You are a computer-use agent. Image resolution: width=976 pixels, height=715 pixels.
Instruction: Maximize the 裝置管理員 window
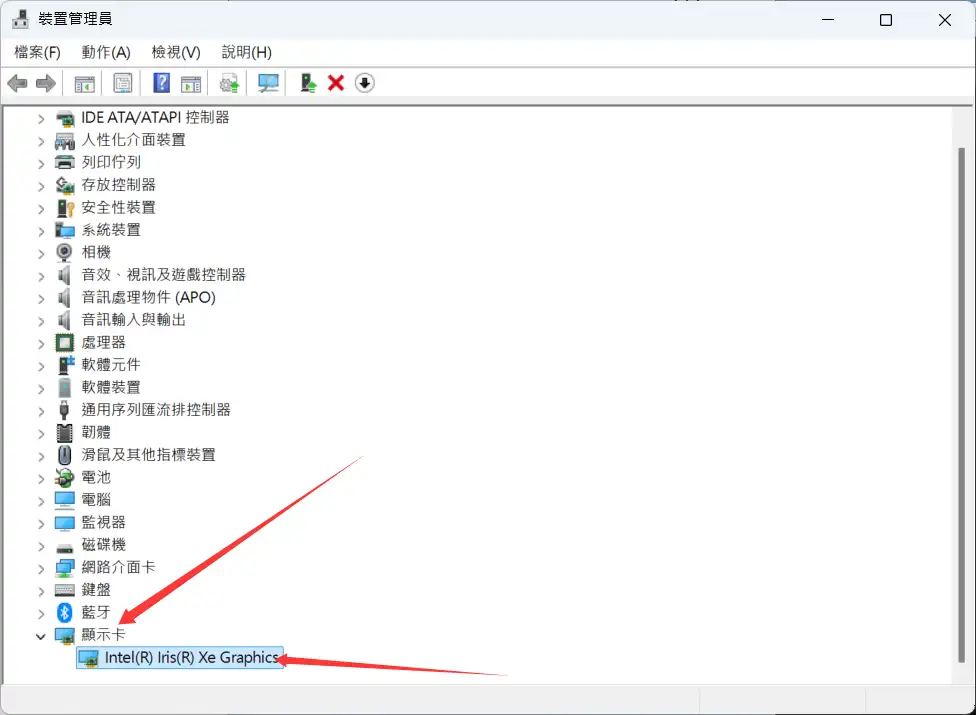click(886, 20)
